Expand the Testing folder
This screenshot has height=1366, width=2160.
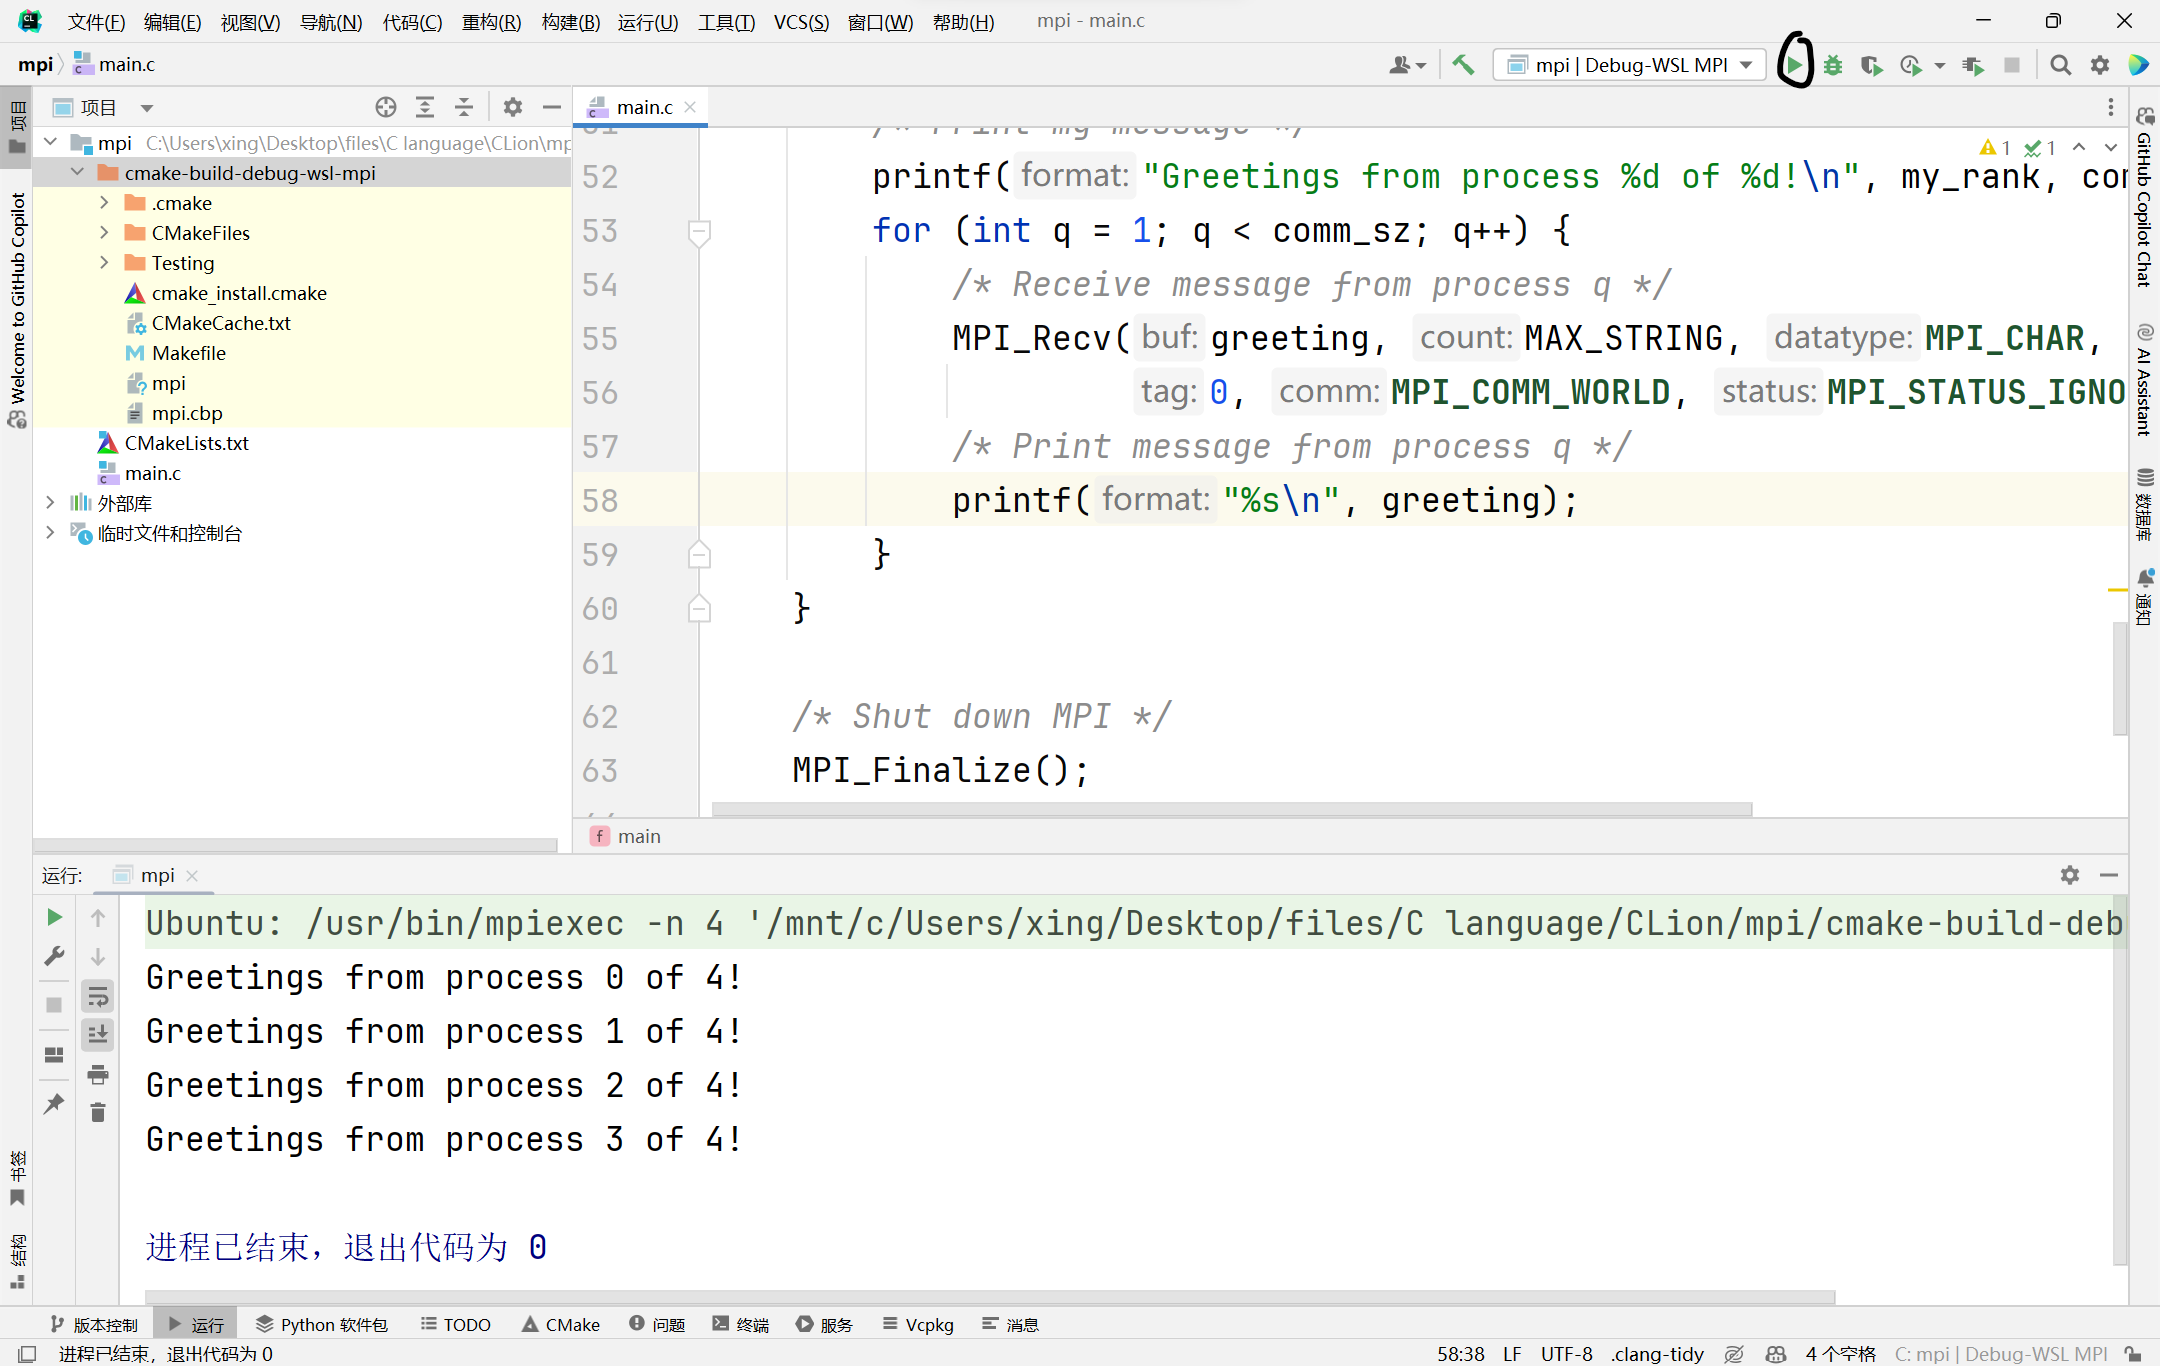(x=104, y=263)
